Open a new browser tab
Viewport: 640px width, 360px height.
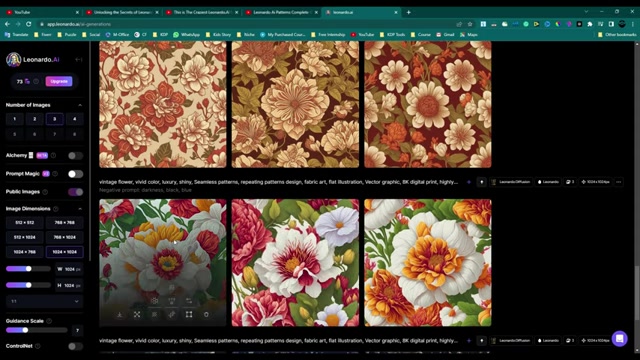(x=408, y=12)
